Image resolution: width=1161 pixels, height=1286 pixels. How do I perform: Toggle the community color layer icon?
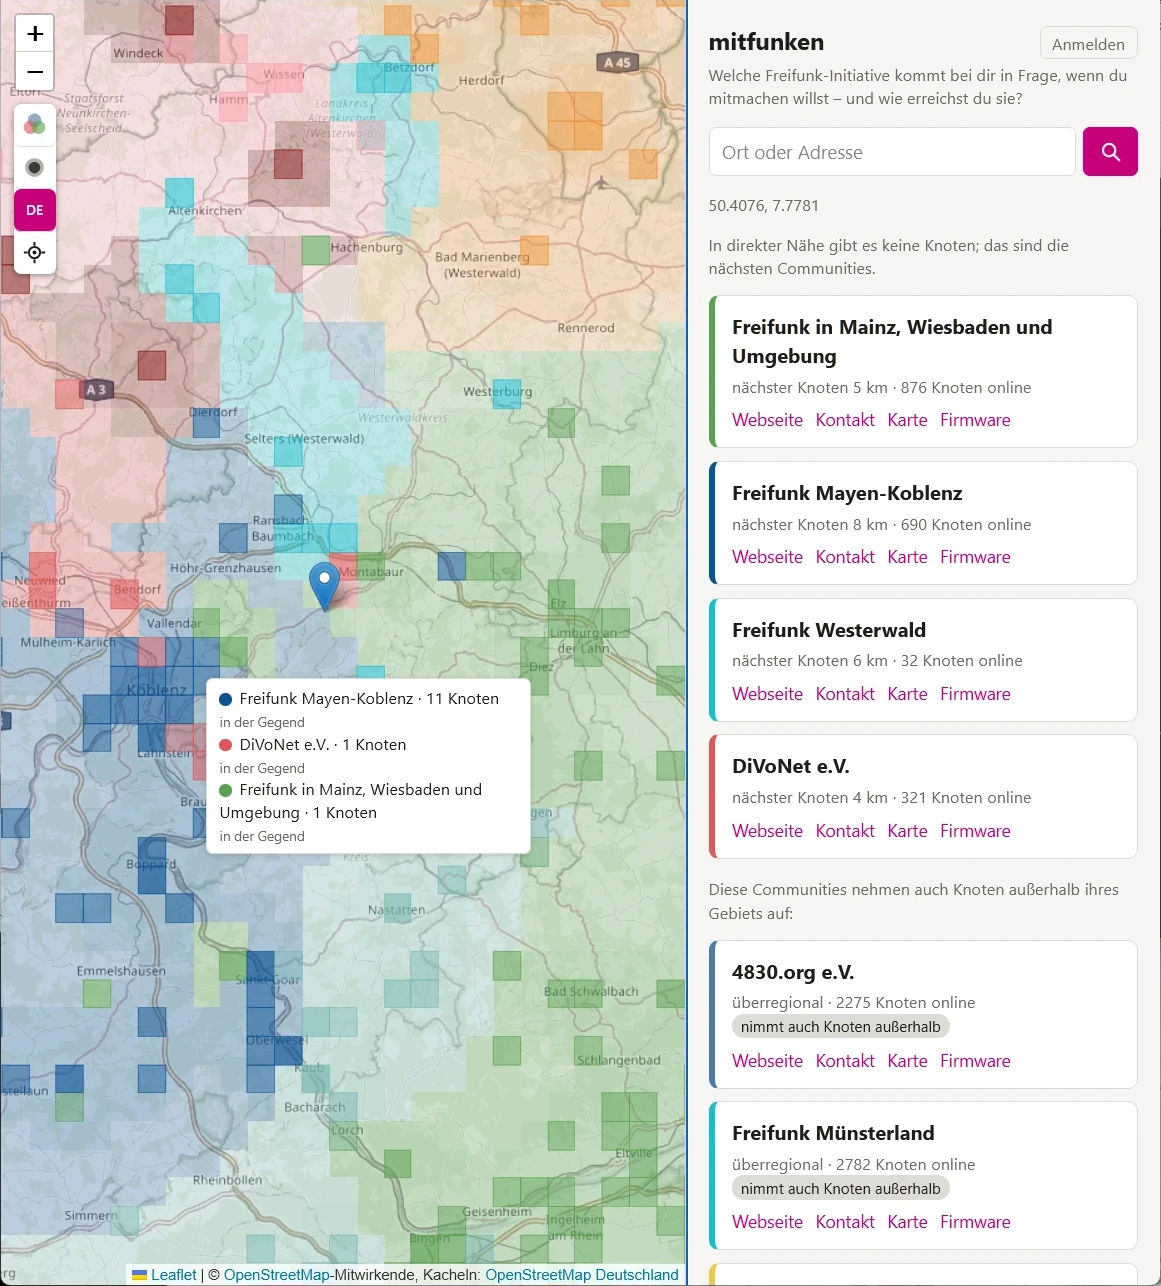point(35,125)
